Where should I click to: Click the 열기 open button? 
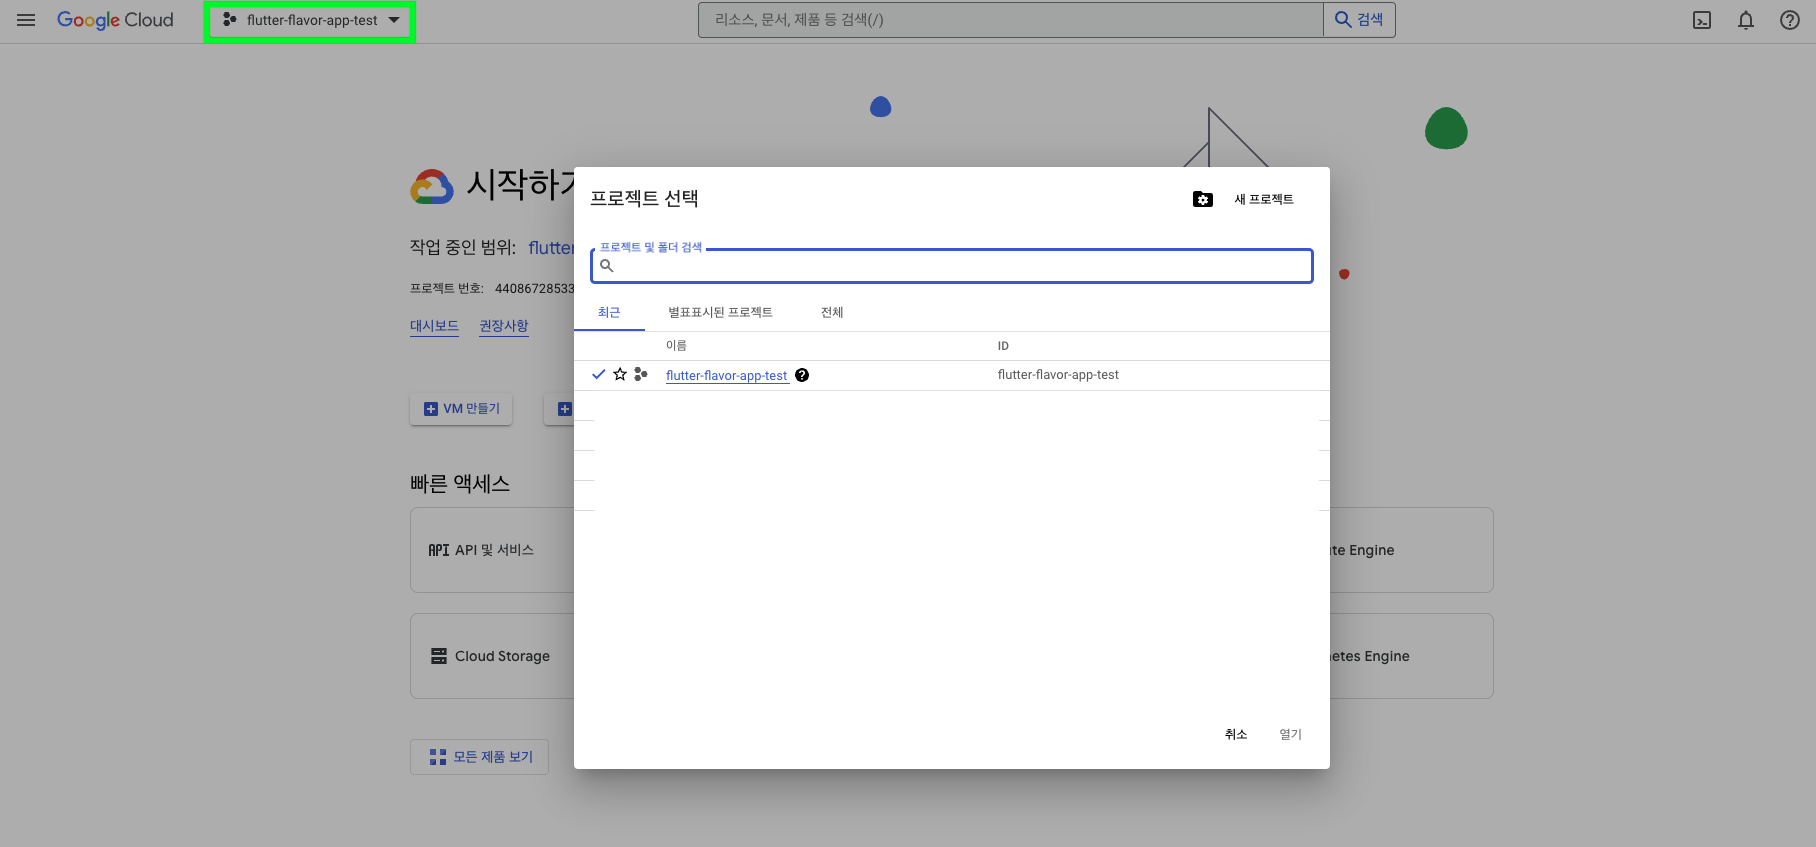point(1291,734)
